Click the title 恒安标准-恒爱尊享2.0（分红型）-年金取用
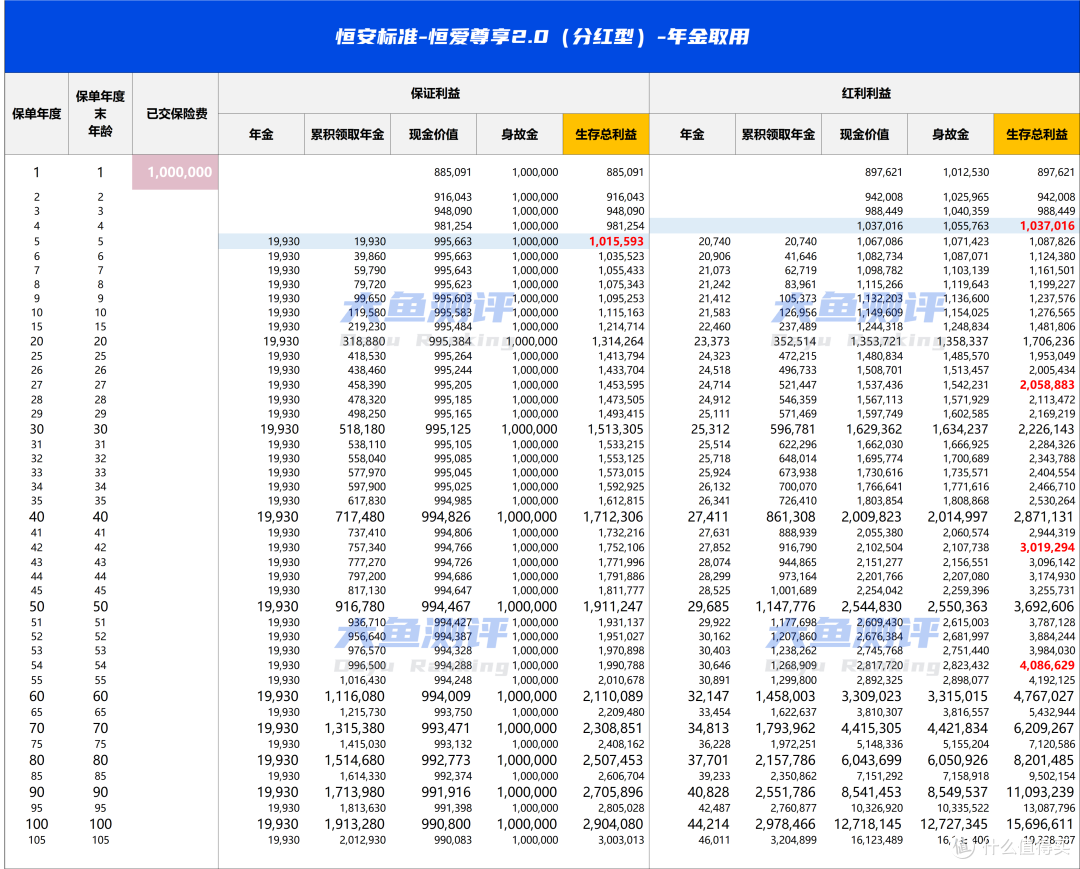 pos(542,36)
